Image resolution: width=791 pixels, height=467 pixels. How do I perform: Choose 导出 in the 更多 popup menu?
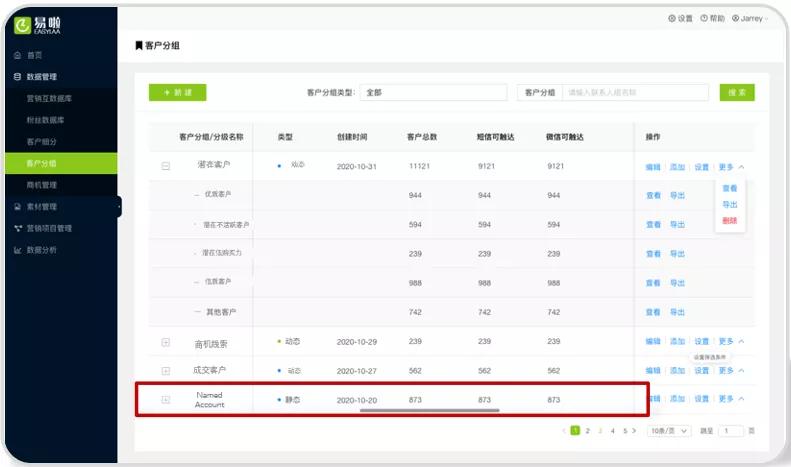[x=729, y=204]
